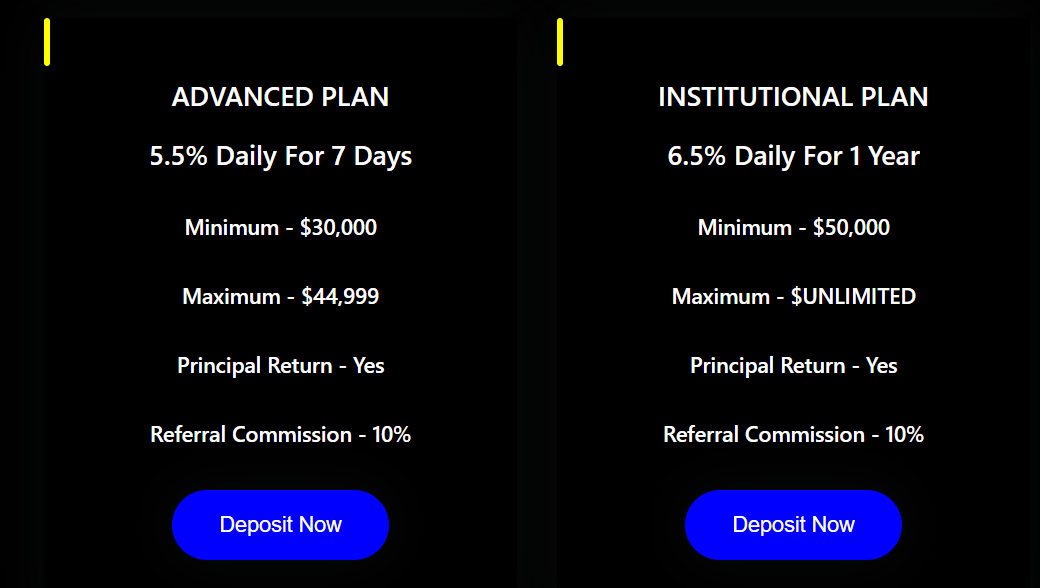The height and width of the screenshot is (588, 1040).
Task: Click Principal Return - Yes in Institutional Plan
Action: coord(793,366)
